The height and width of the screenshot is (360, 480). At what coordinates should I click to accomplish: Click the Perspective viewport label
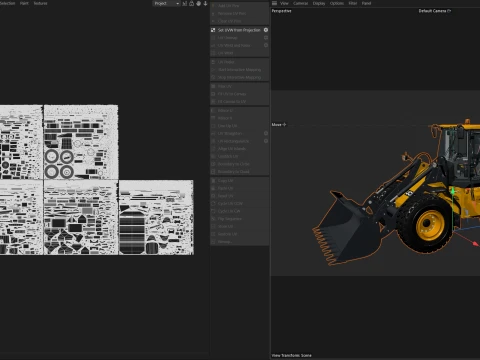[281, 11]
